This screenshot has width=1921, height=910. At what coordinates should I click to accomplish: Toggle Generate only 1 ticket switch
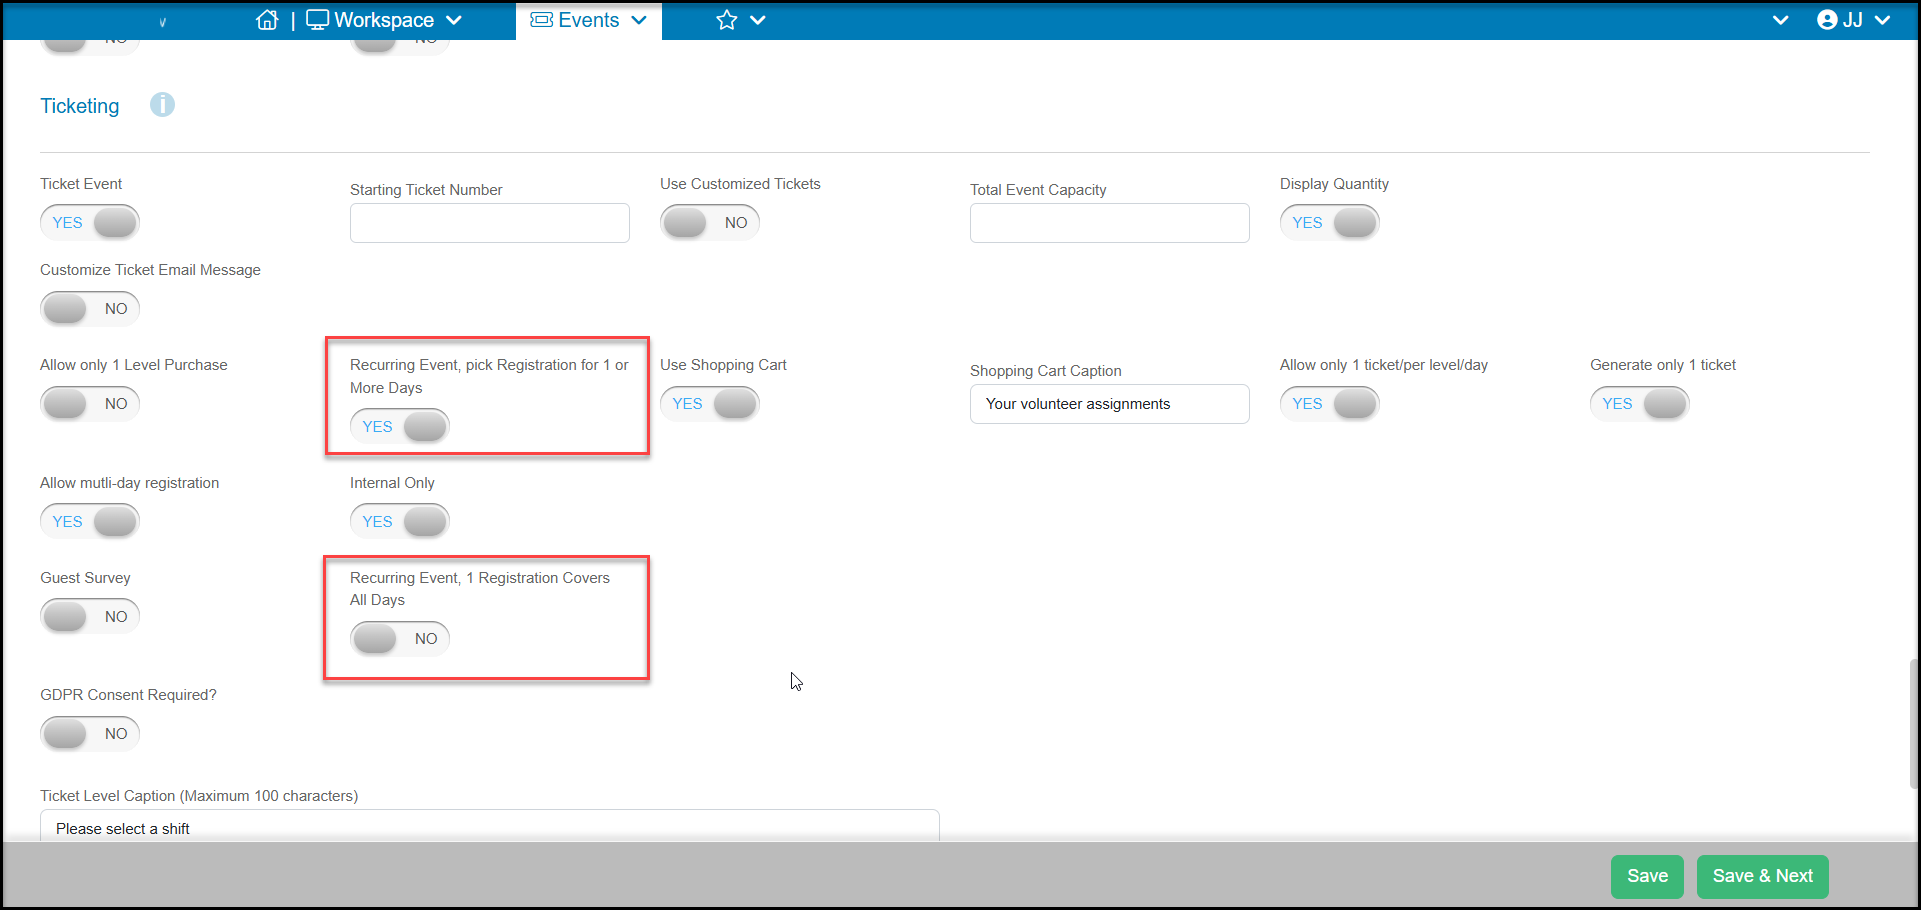(1640, 403)
